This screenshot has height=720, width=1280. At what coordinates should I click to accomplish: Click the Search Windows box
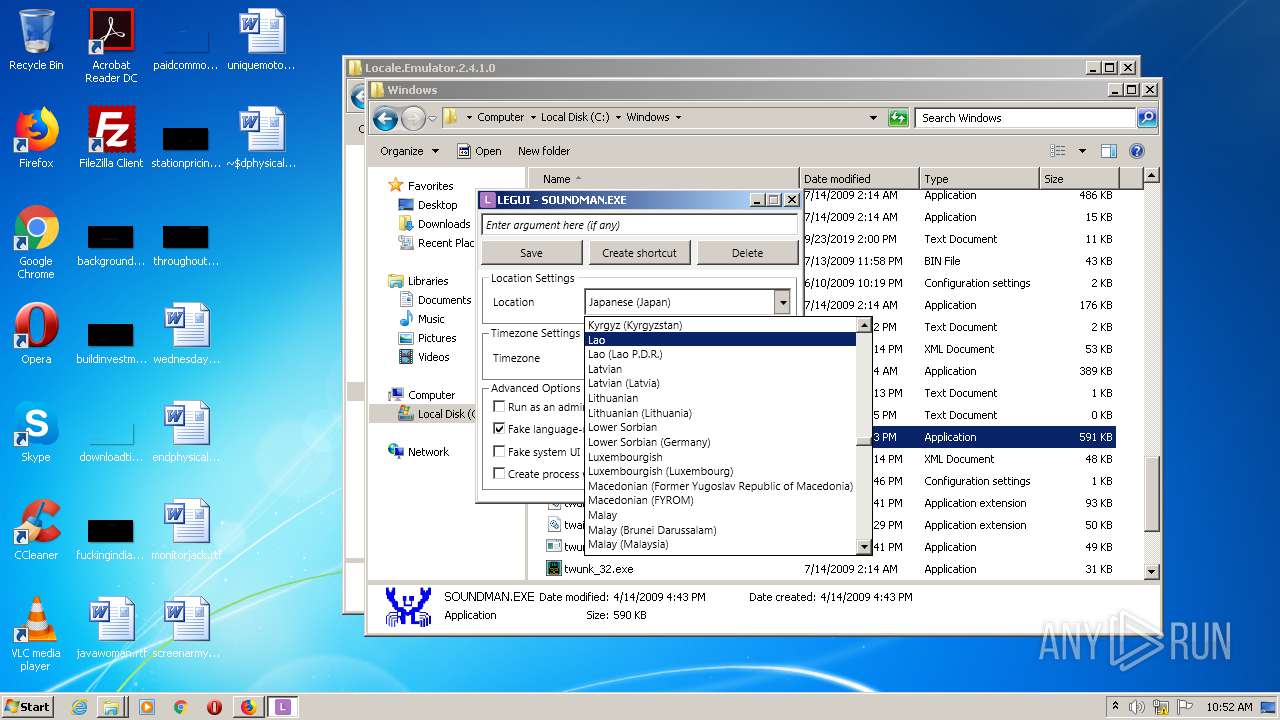1025,118
